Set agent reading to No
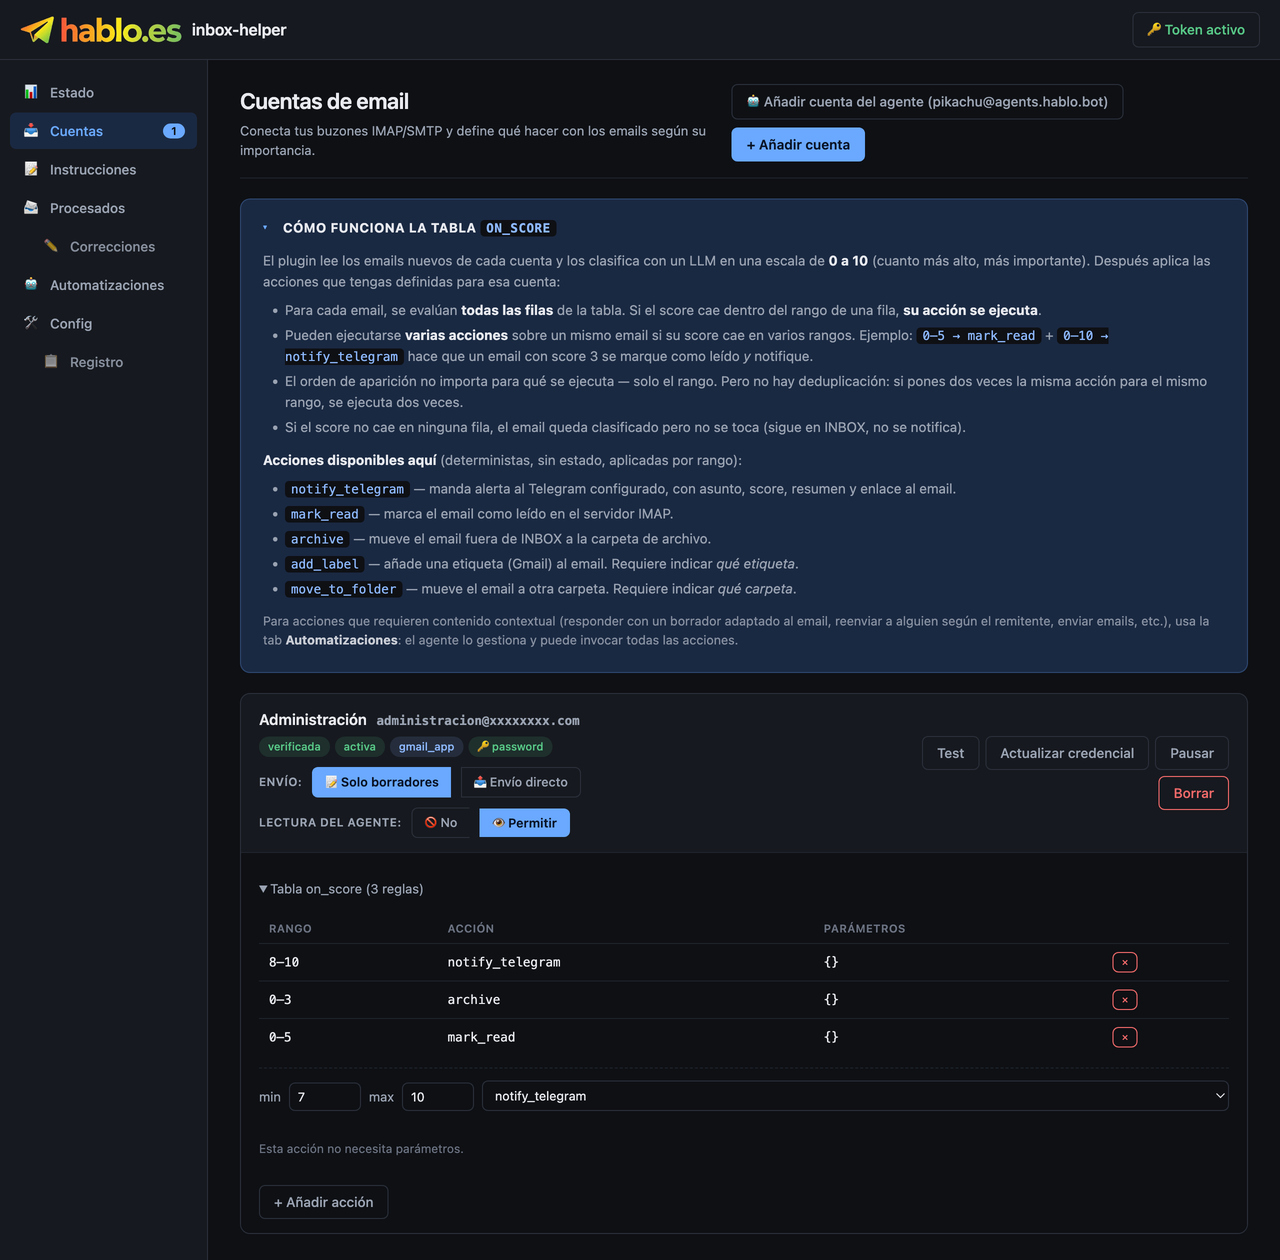 (x=441, y=823)
